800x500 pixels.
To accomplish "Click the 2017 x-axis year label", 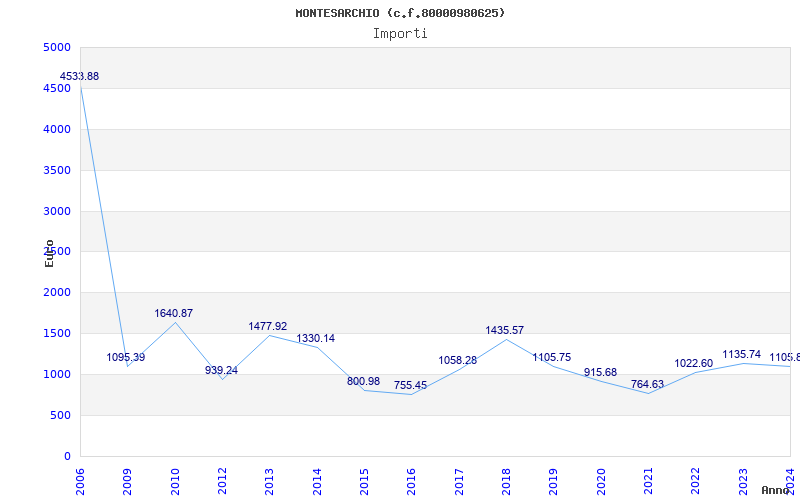I will [x=459, y=481].
